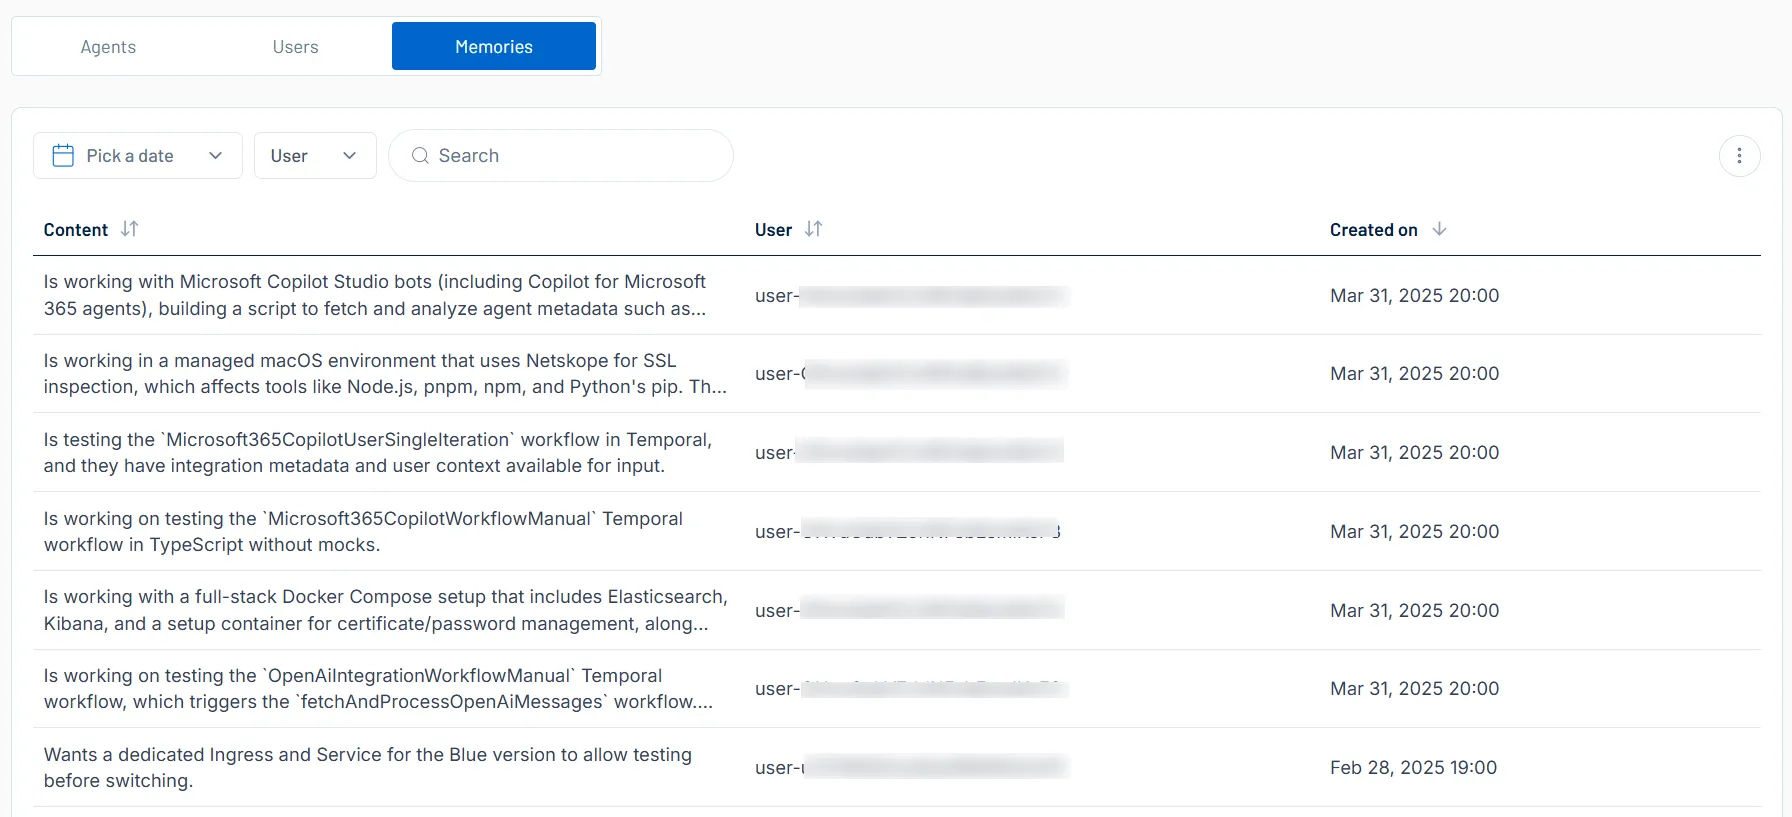Select the Docker Compose Elasticsearch memory
The width and height of the screenshot is (1792, 817).
(x=897, y=610)
